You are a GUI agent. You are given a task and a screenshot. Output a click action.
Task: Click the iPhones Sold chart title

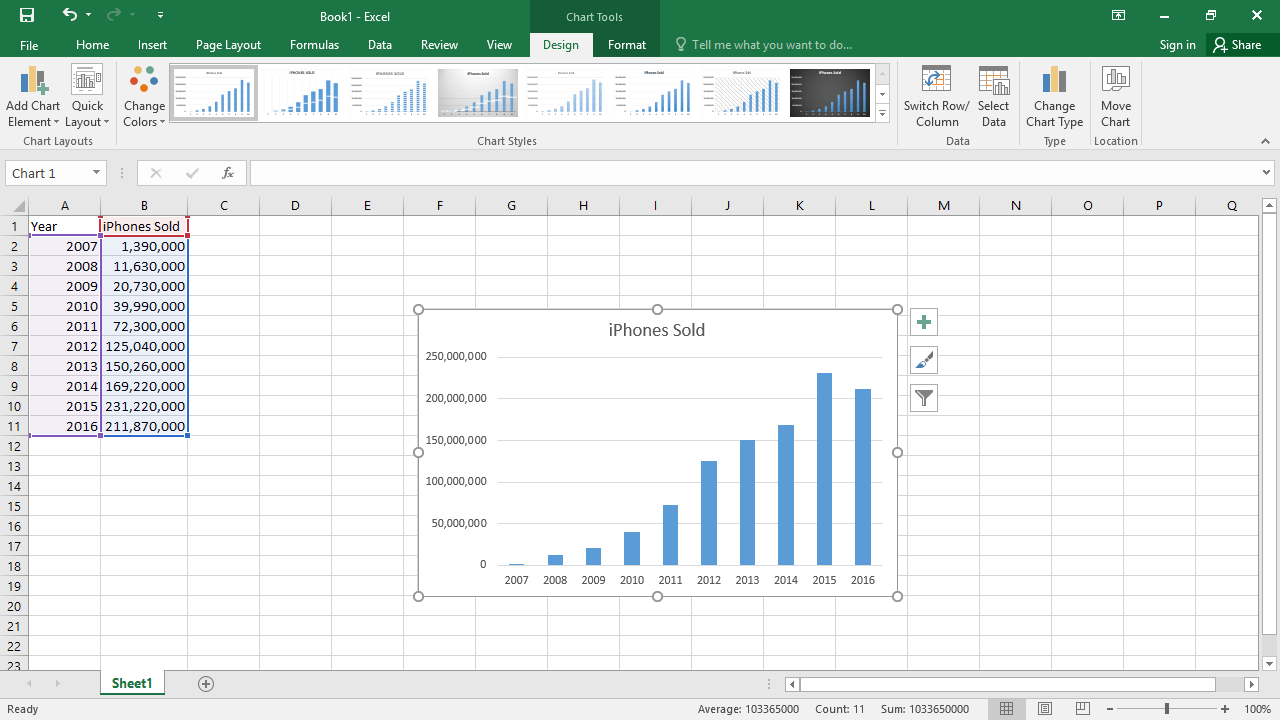(x=657, y=330)
